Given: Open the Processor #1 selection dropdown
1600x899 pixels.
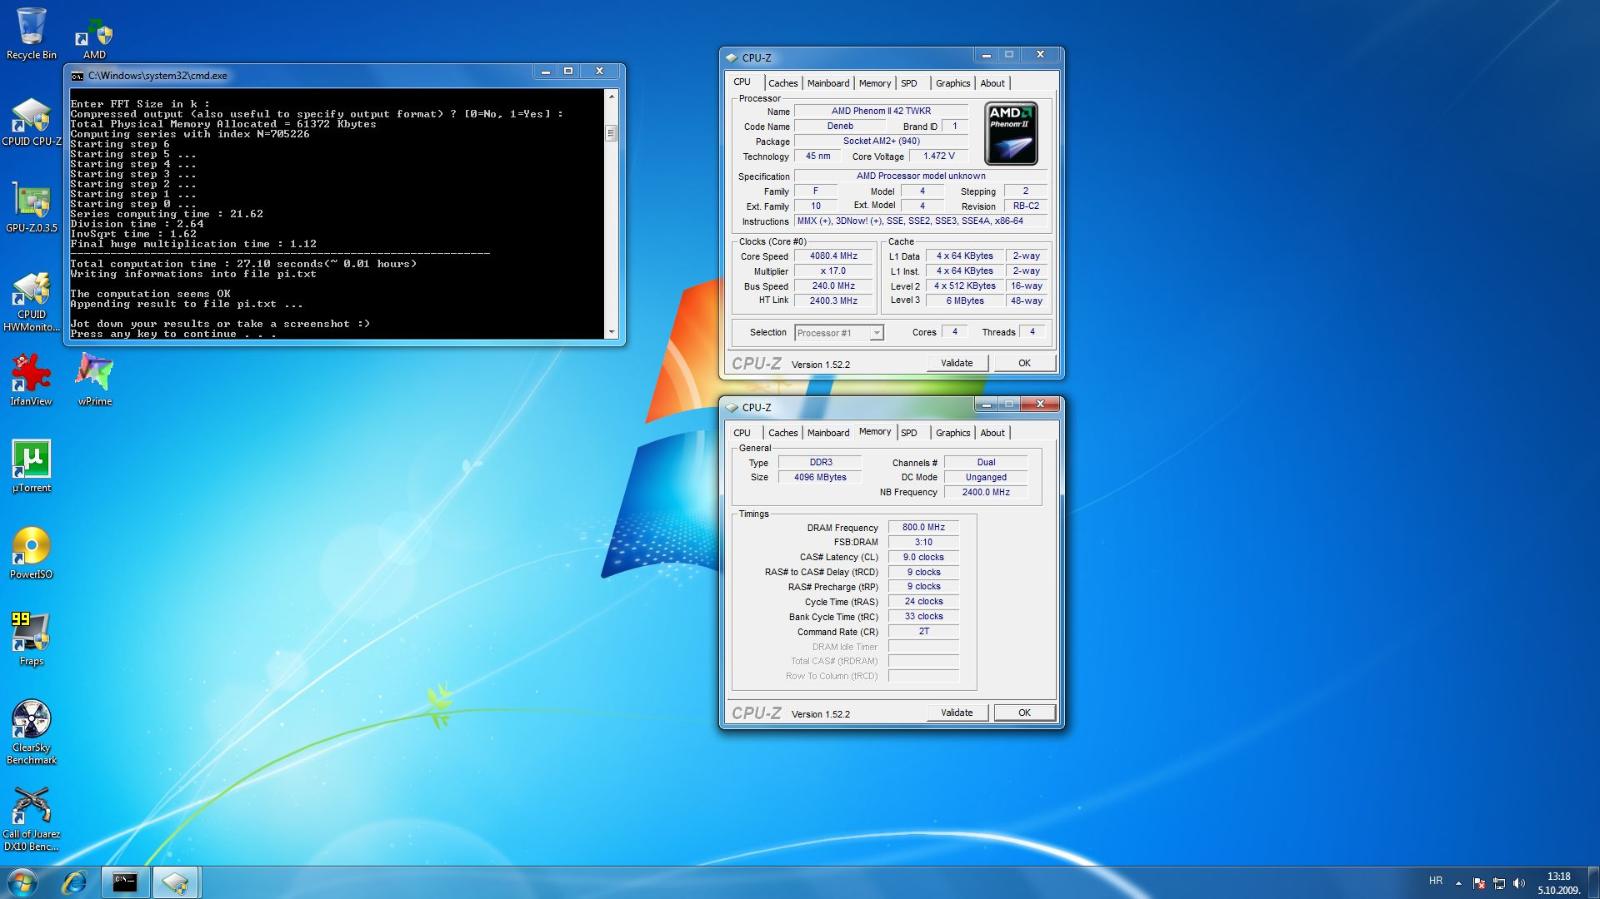Looking at the screenshot, I should point(839,333).
